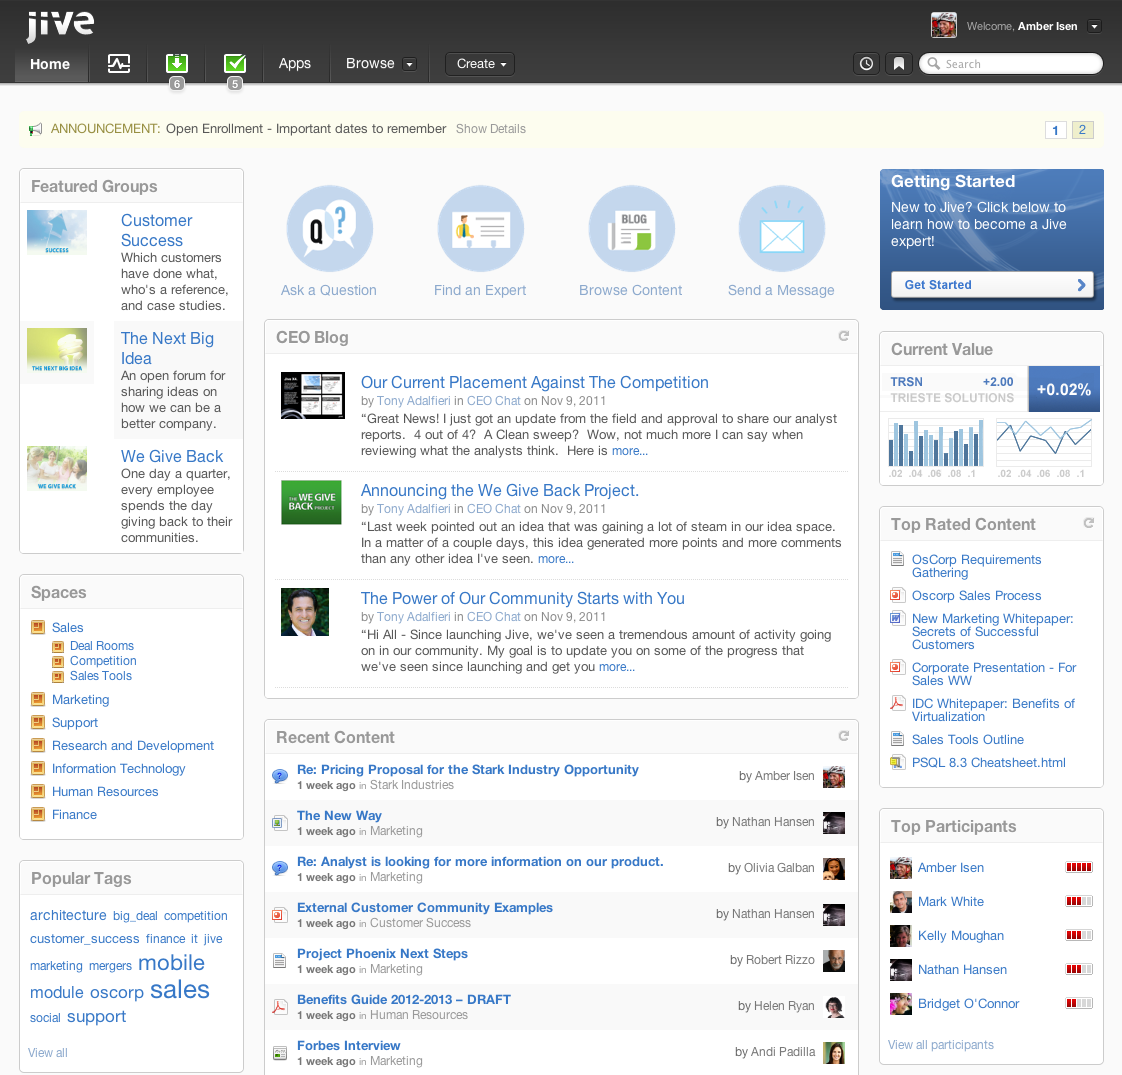The height and width of the screenshot is (1075, 1122).
Task: Click discussion icon beside Pricing Proposal reply
Action: [280, 776]
